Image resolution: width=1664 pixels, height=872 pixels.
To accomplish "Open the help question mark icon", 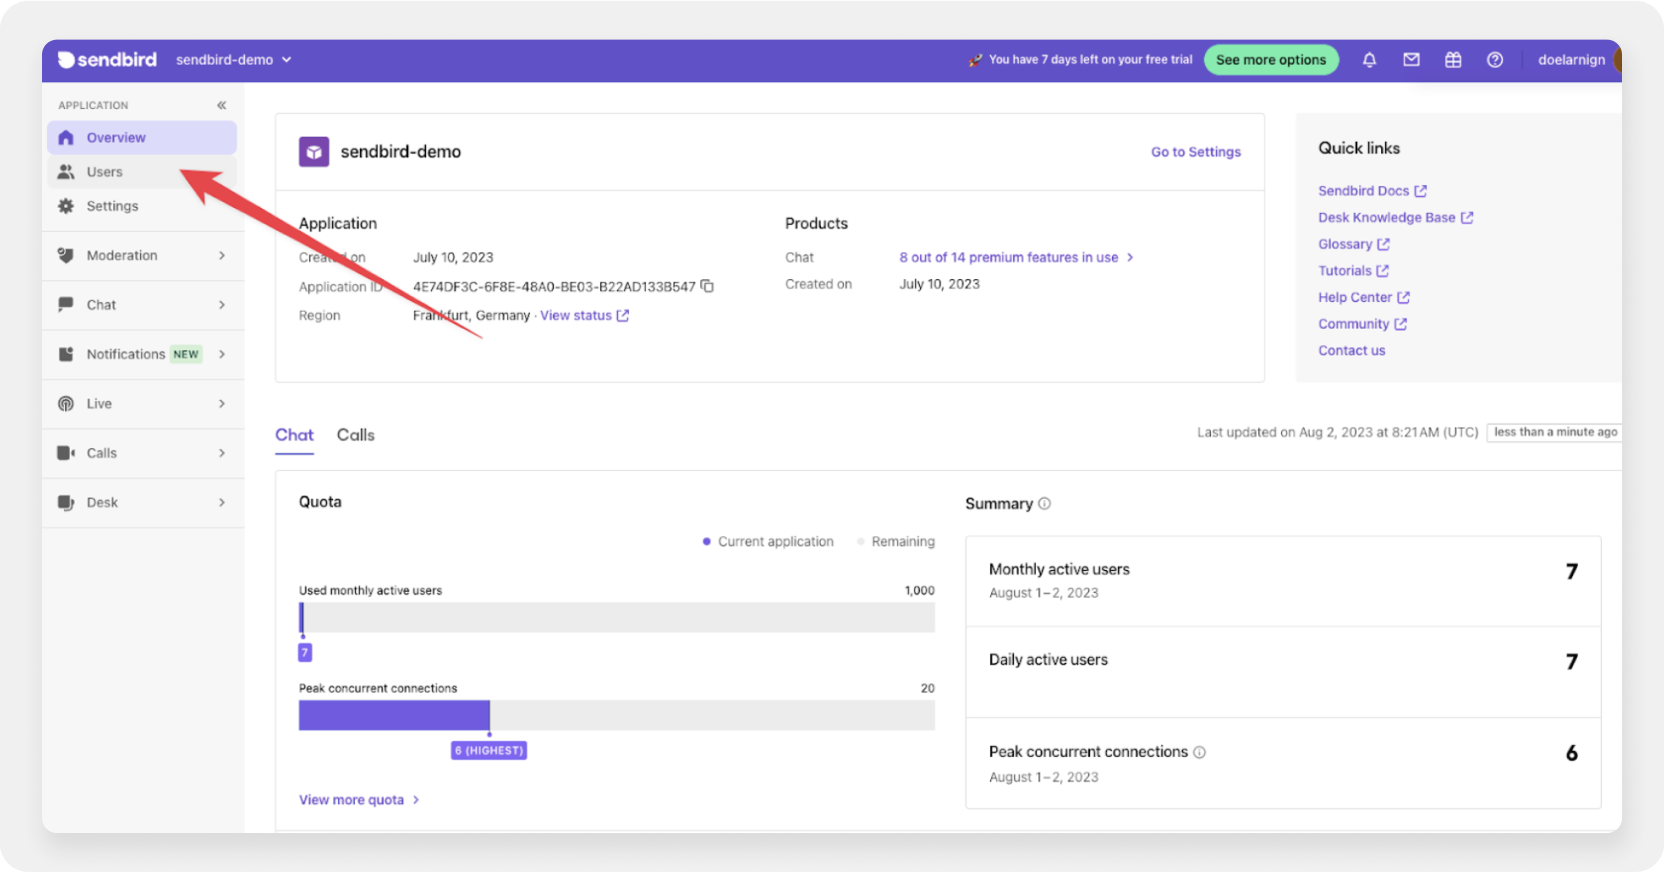I will pos(1495,60).
